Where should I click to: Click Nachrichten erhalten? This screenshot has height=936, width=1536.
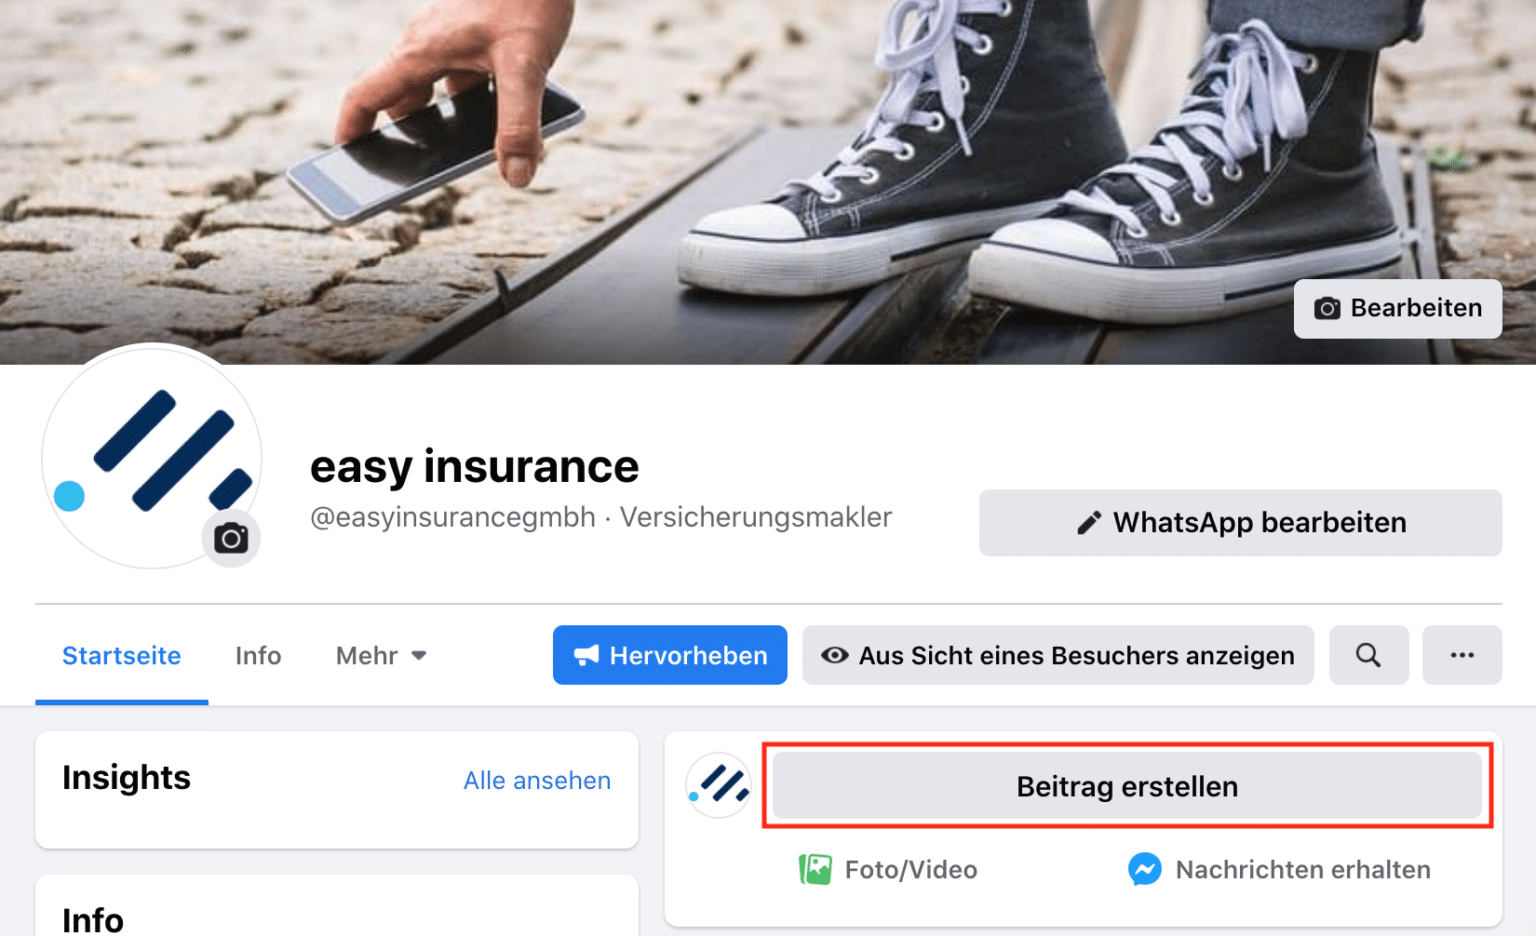coord(1302,869)
